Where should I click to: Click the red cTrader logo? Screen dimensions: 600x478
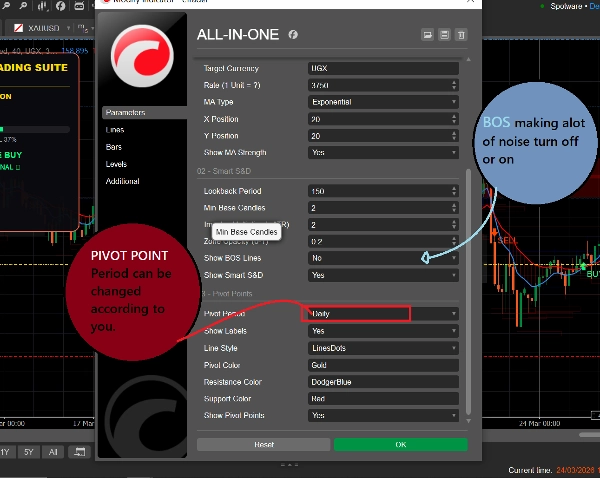pos(139,61)
